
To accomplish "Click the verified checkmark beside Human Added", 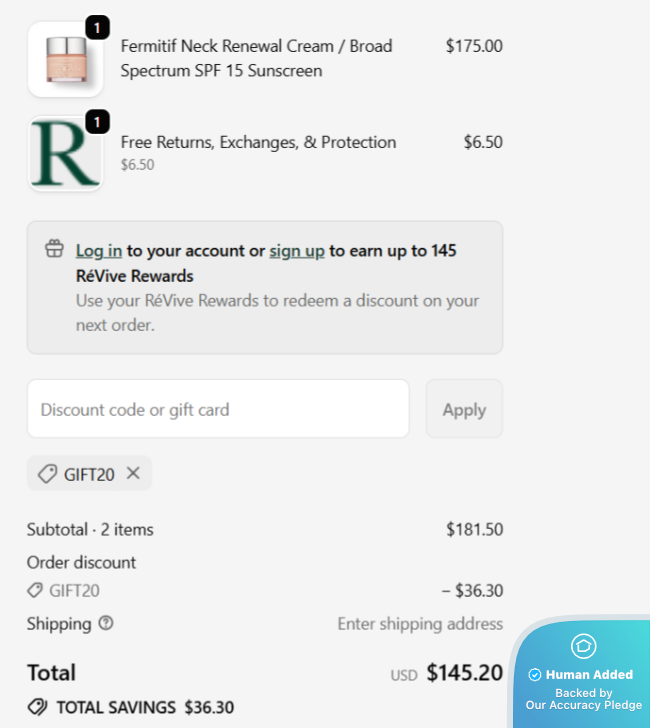I will pyautogui.click(x=534, y=675).
